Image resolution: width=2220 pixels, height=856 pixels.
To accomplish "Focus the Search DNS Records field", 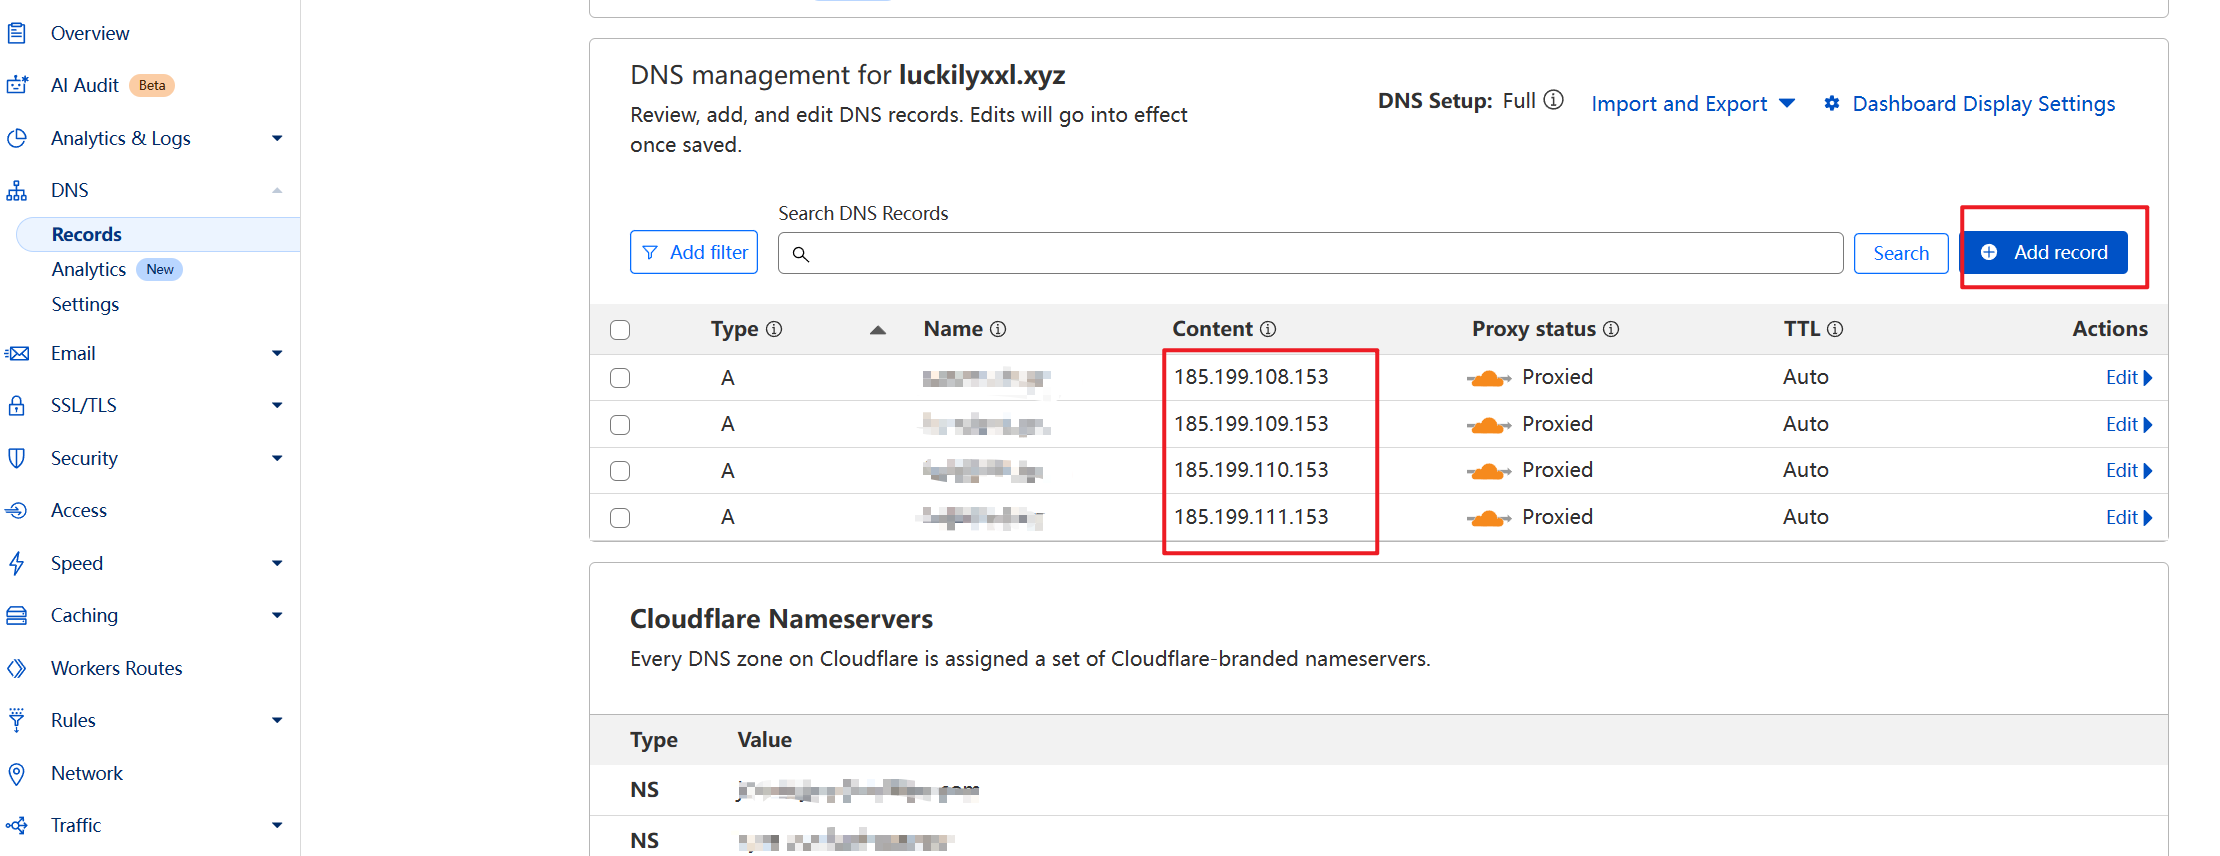I will tap(1310, 253).
